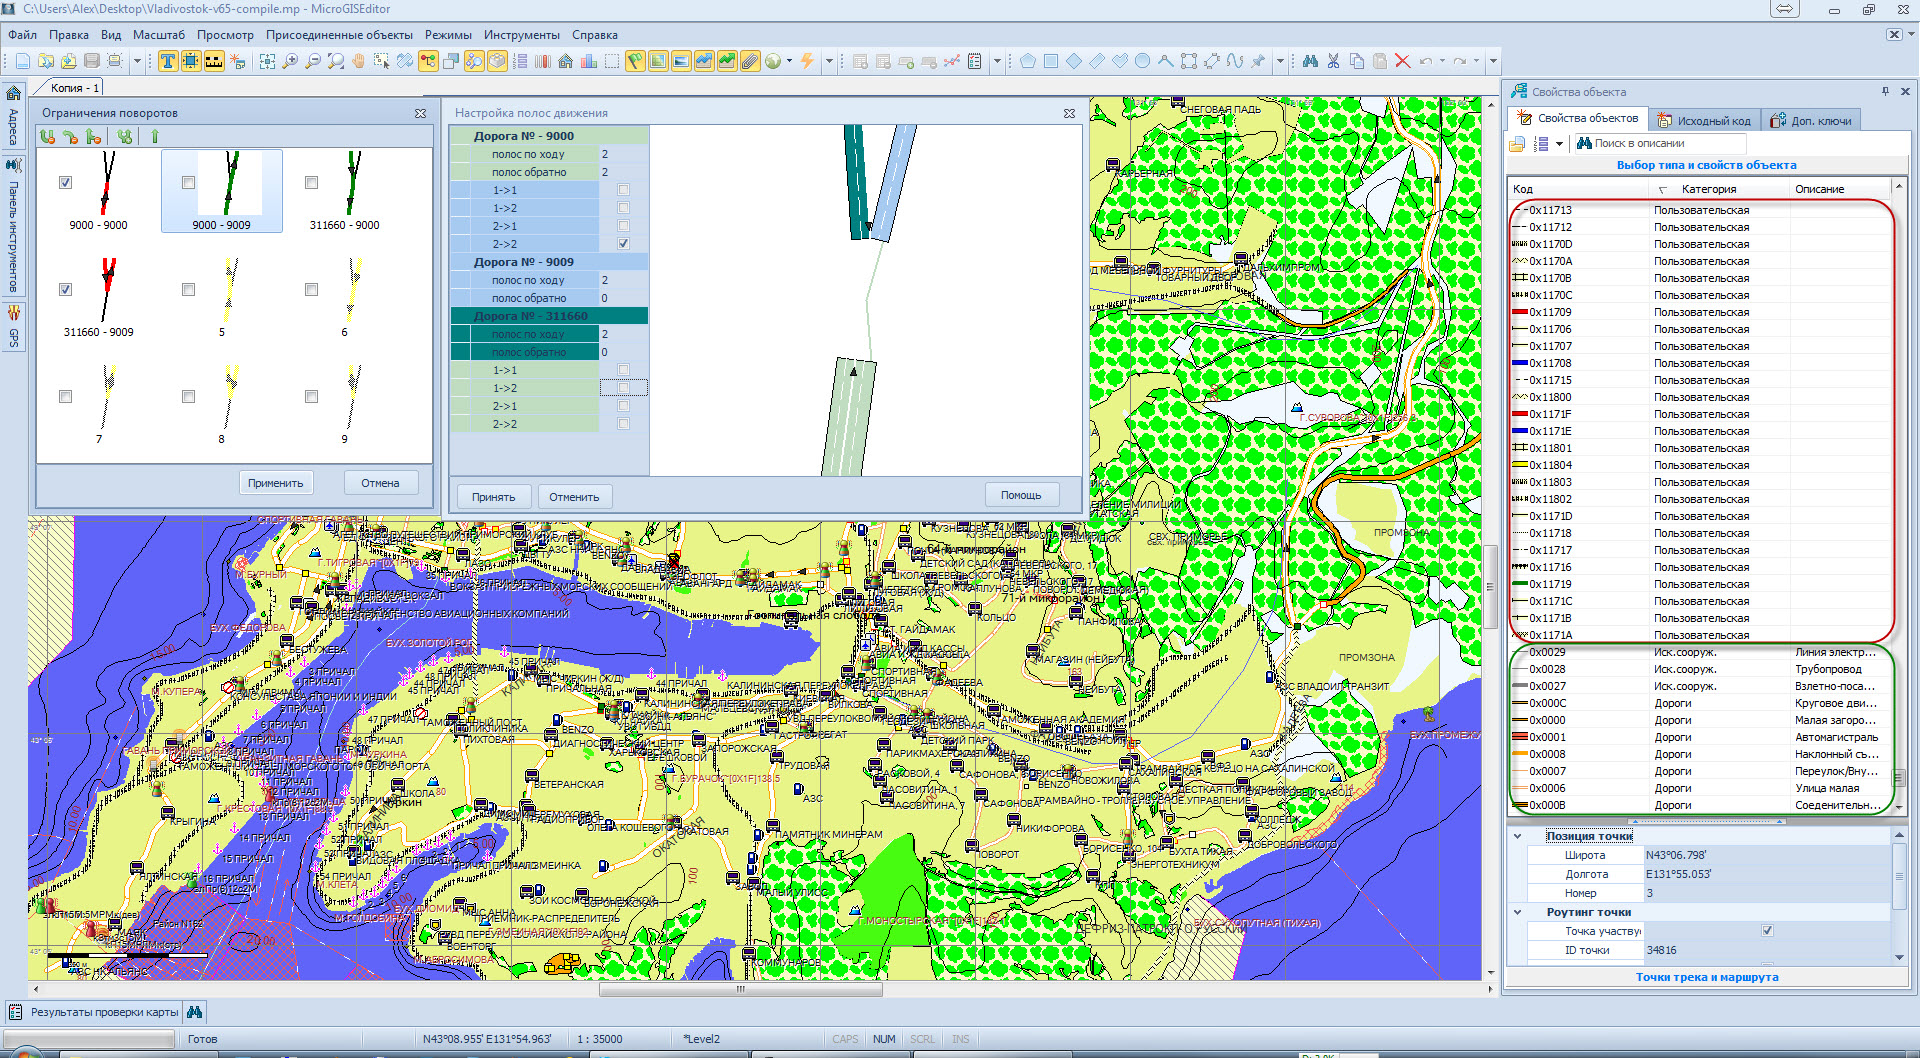
Task: Click the lightning bolt toolbar icon
Action: [806, 62]
